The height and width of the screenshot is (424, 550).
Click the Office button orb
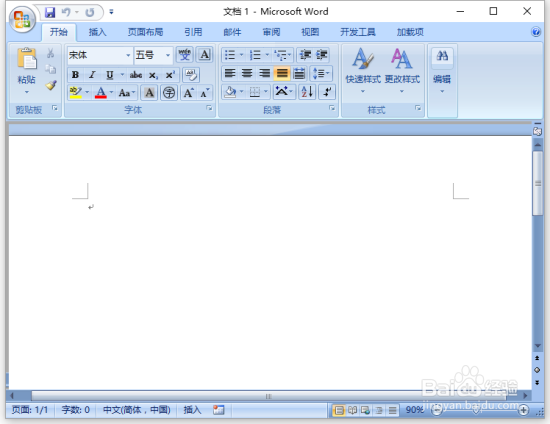[x=22, y=19]
